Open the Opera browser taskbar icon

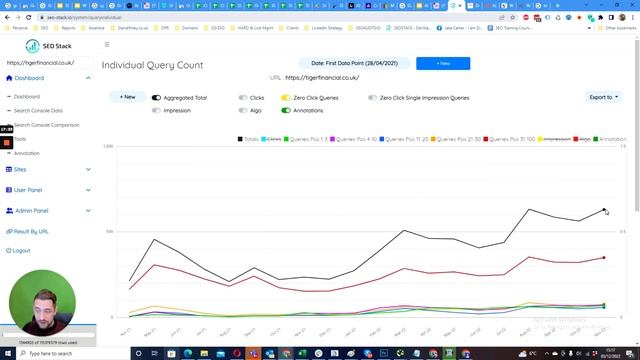[x=237, y=353]
